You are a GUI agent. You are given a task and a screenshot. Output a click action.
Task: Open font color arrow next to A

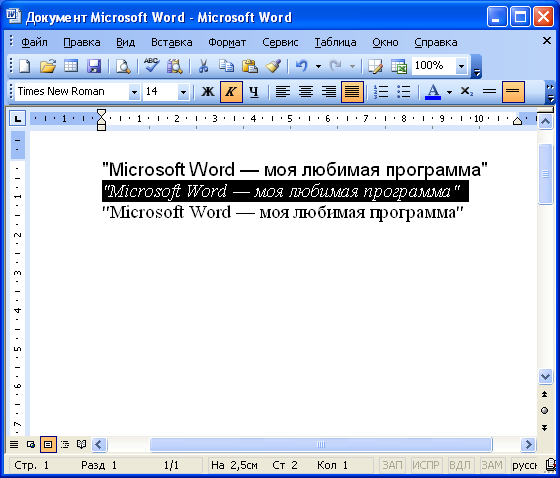(x=449, y=92)
